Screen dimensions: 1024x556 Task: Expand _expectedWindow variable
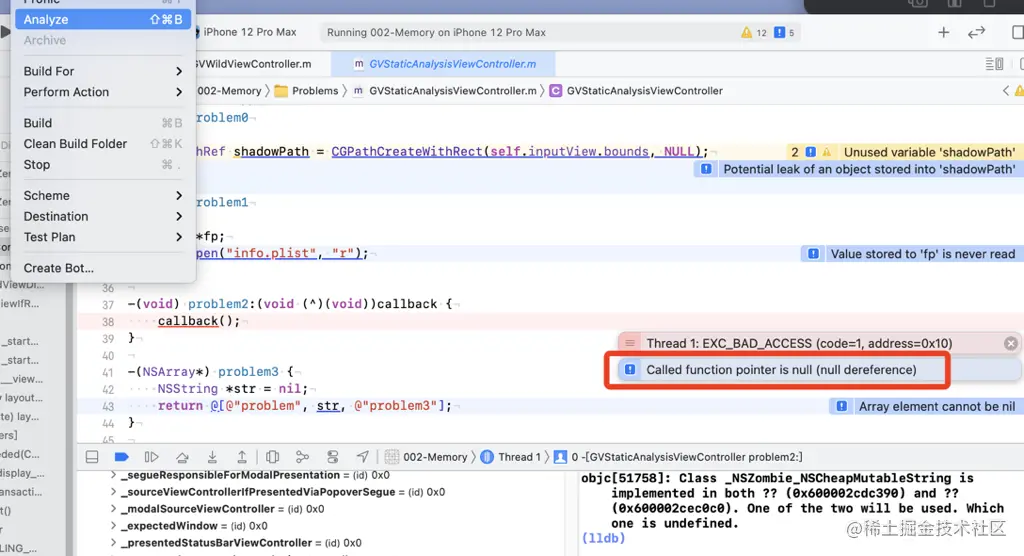(114, 526)
